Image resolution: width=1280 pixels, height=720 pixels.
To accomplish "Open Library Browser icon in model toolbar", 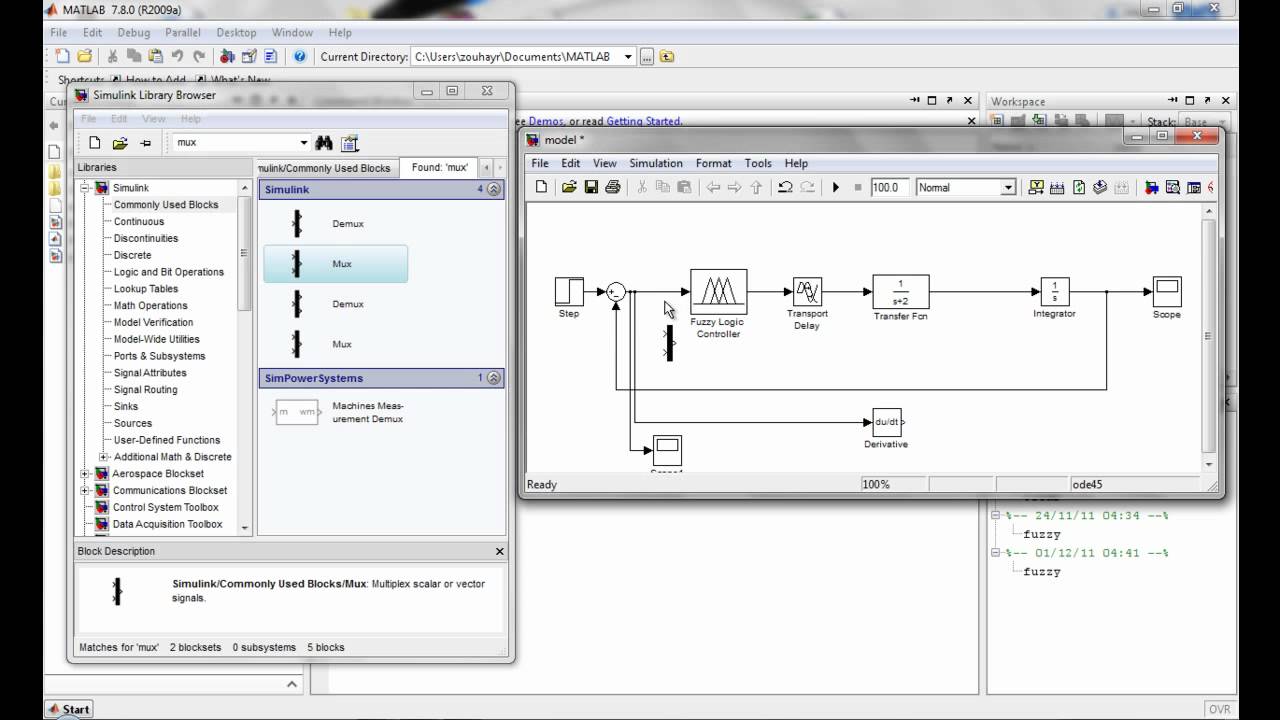I will [1151, 187].
